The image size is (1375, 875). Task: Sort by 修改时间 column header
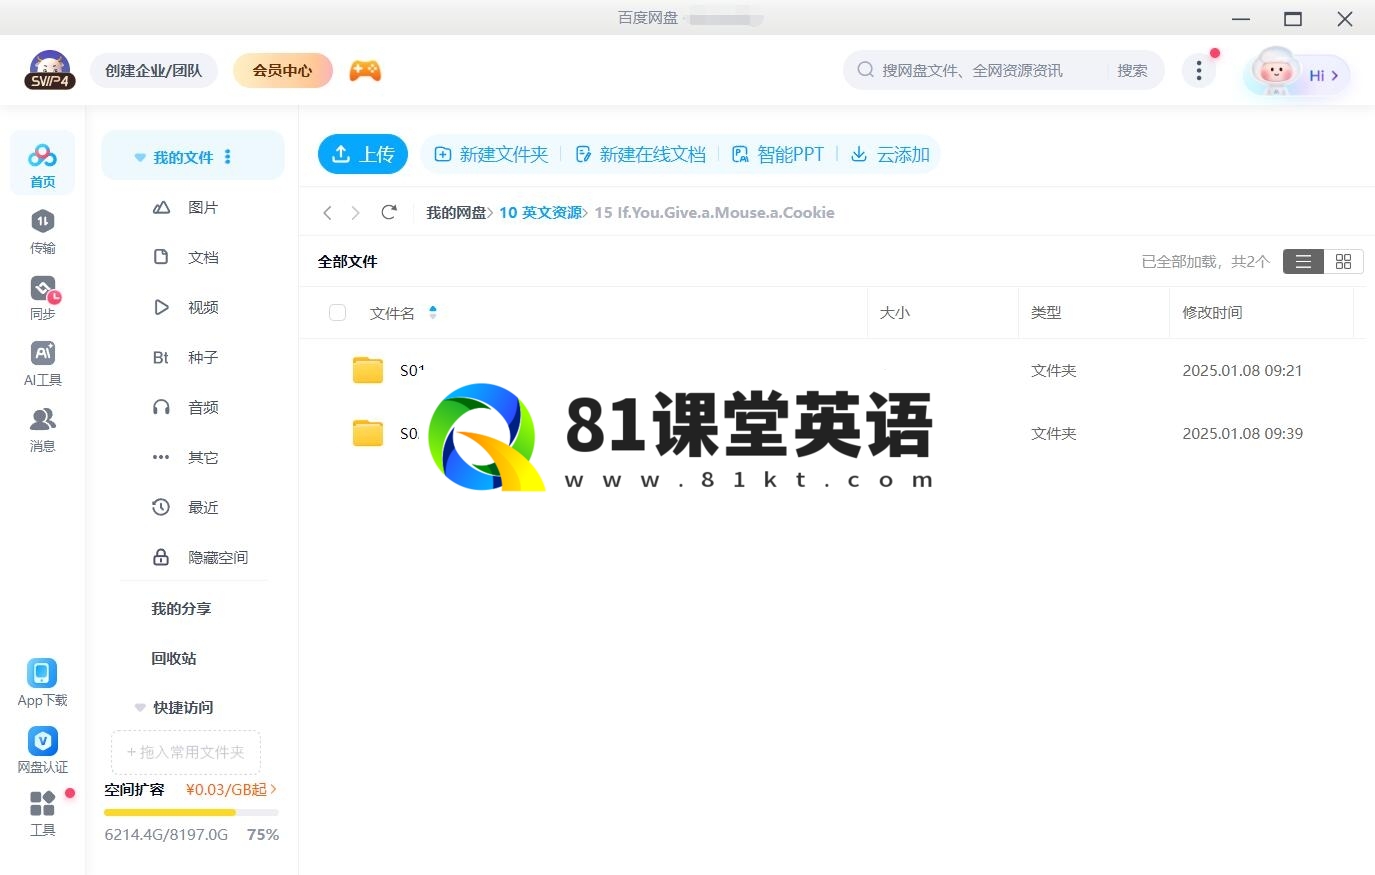[1212, 312]
